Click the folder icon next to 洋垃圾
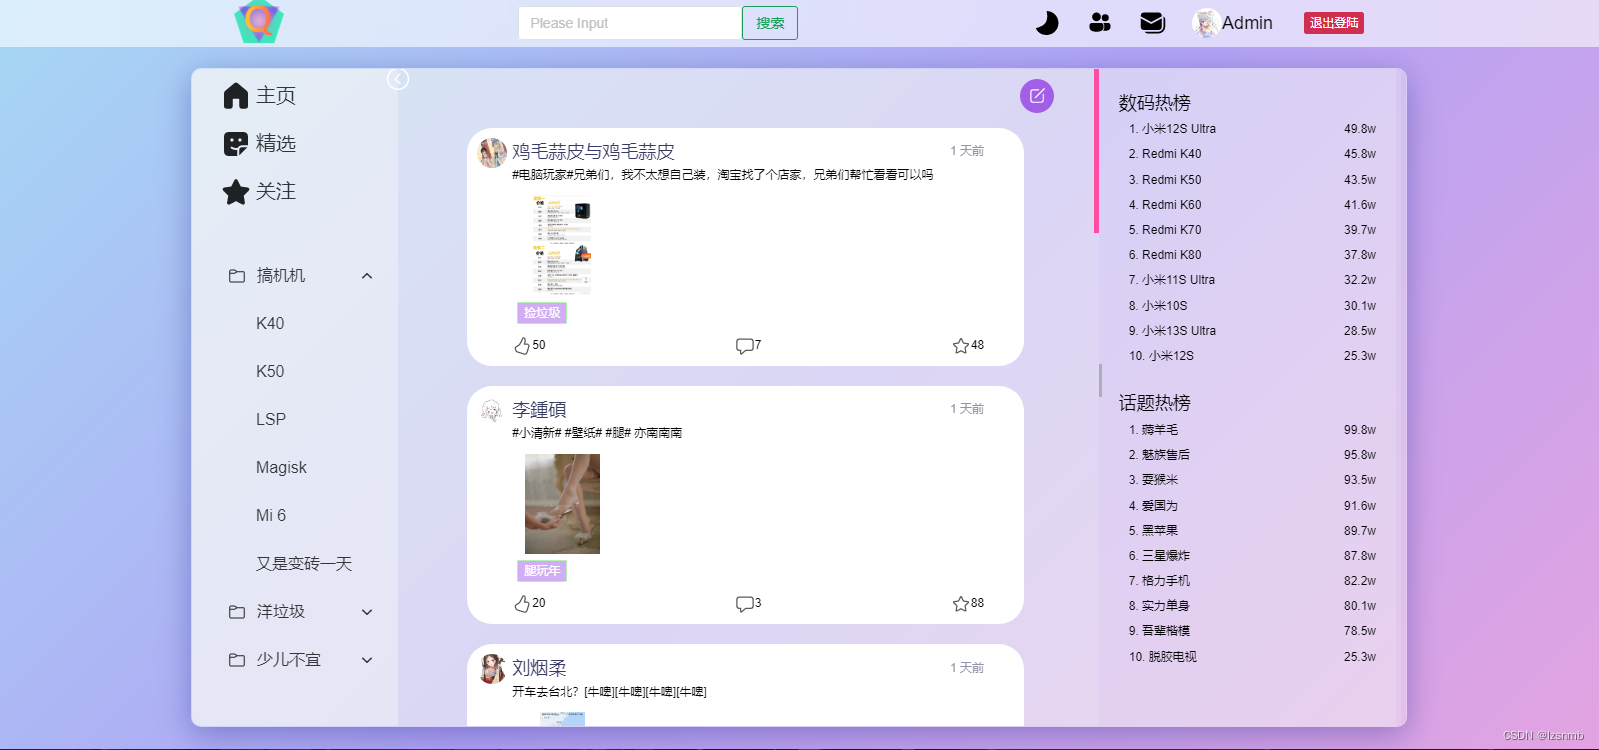1599x750 pixels. [x=237, y=612]
